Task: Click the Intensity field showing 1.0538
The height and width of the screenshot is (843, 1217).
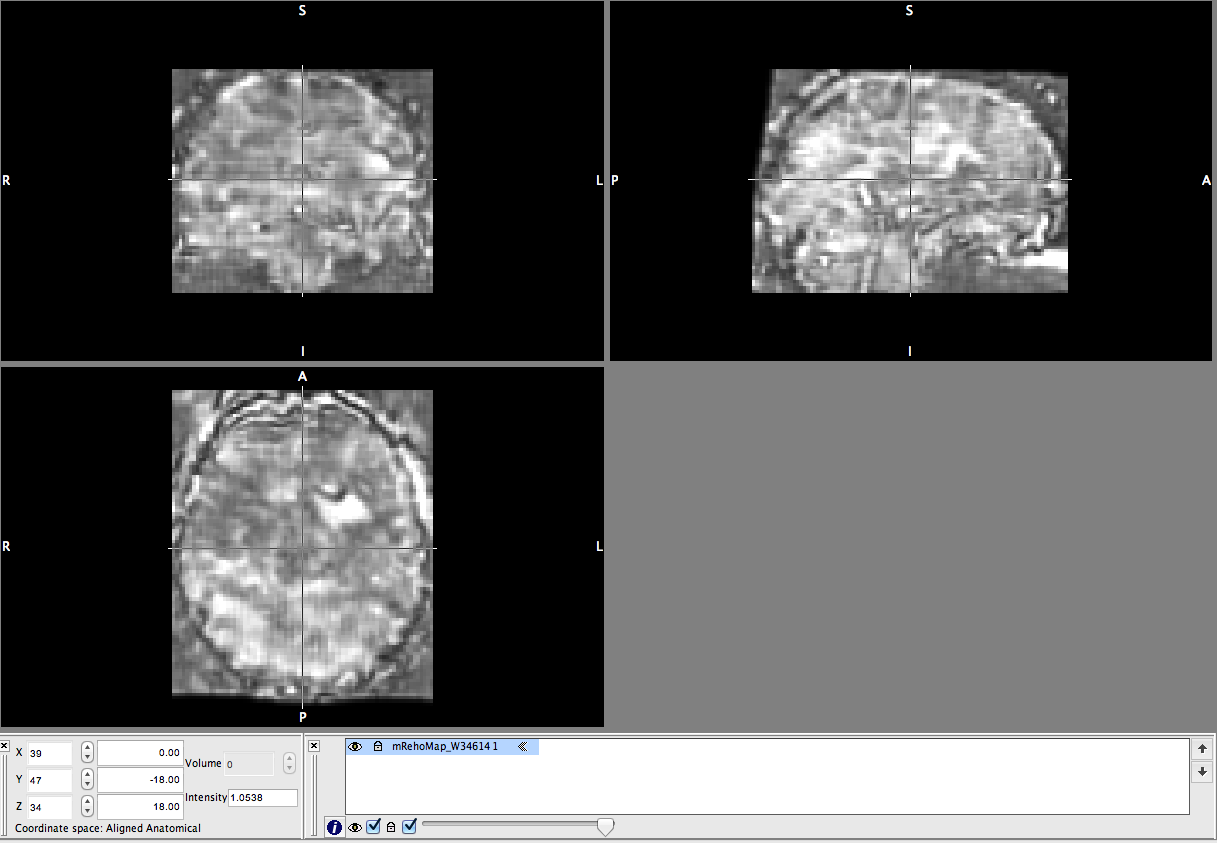Action: coord(263,798)
